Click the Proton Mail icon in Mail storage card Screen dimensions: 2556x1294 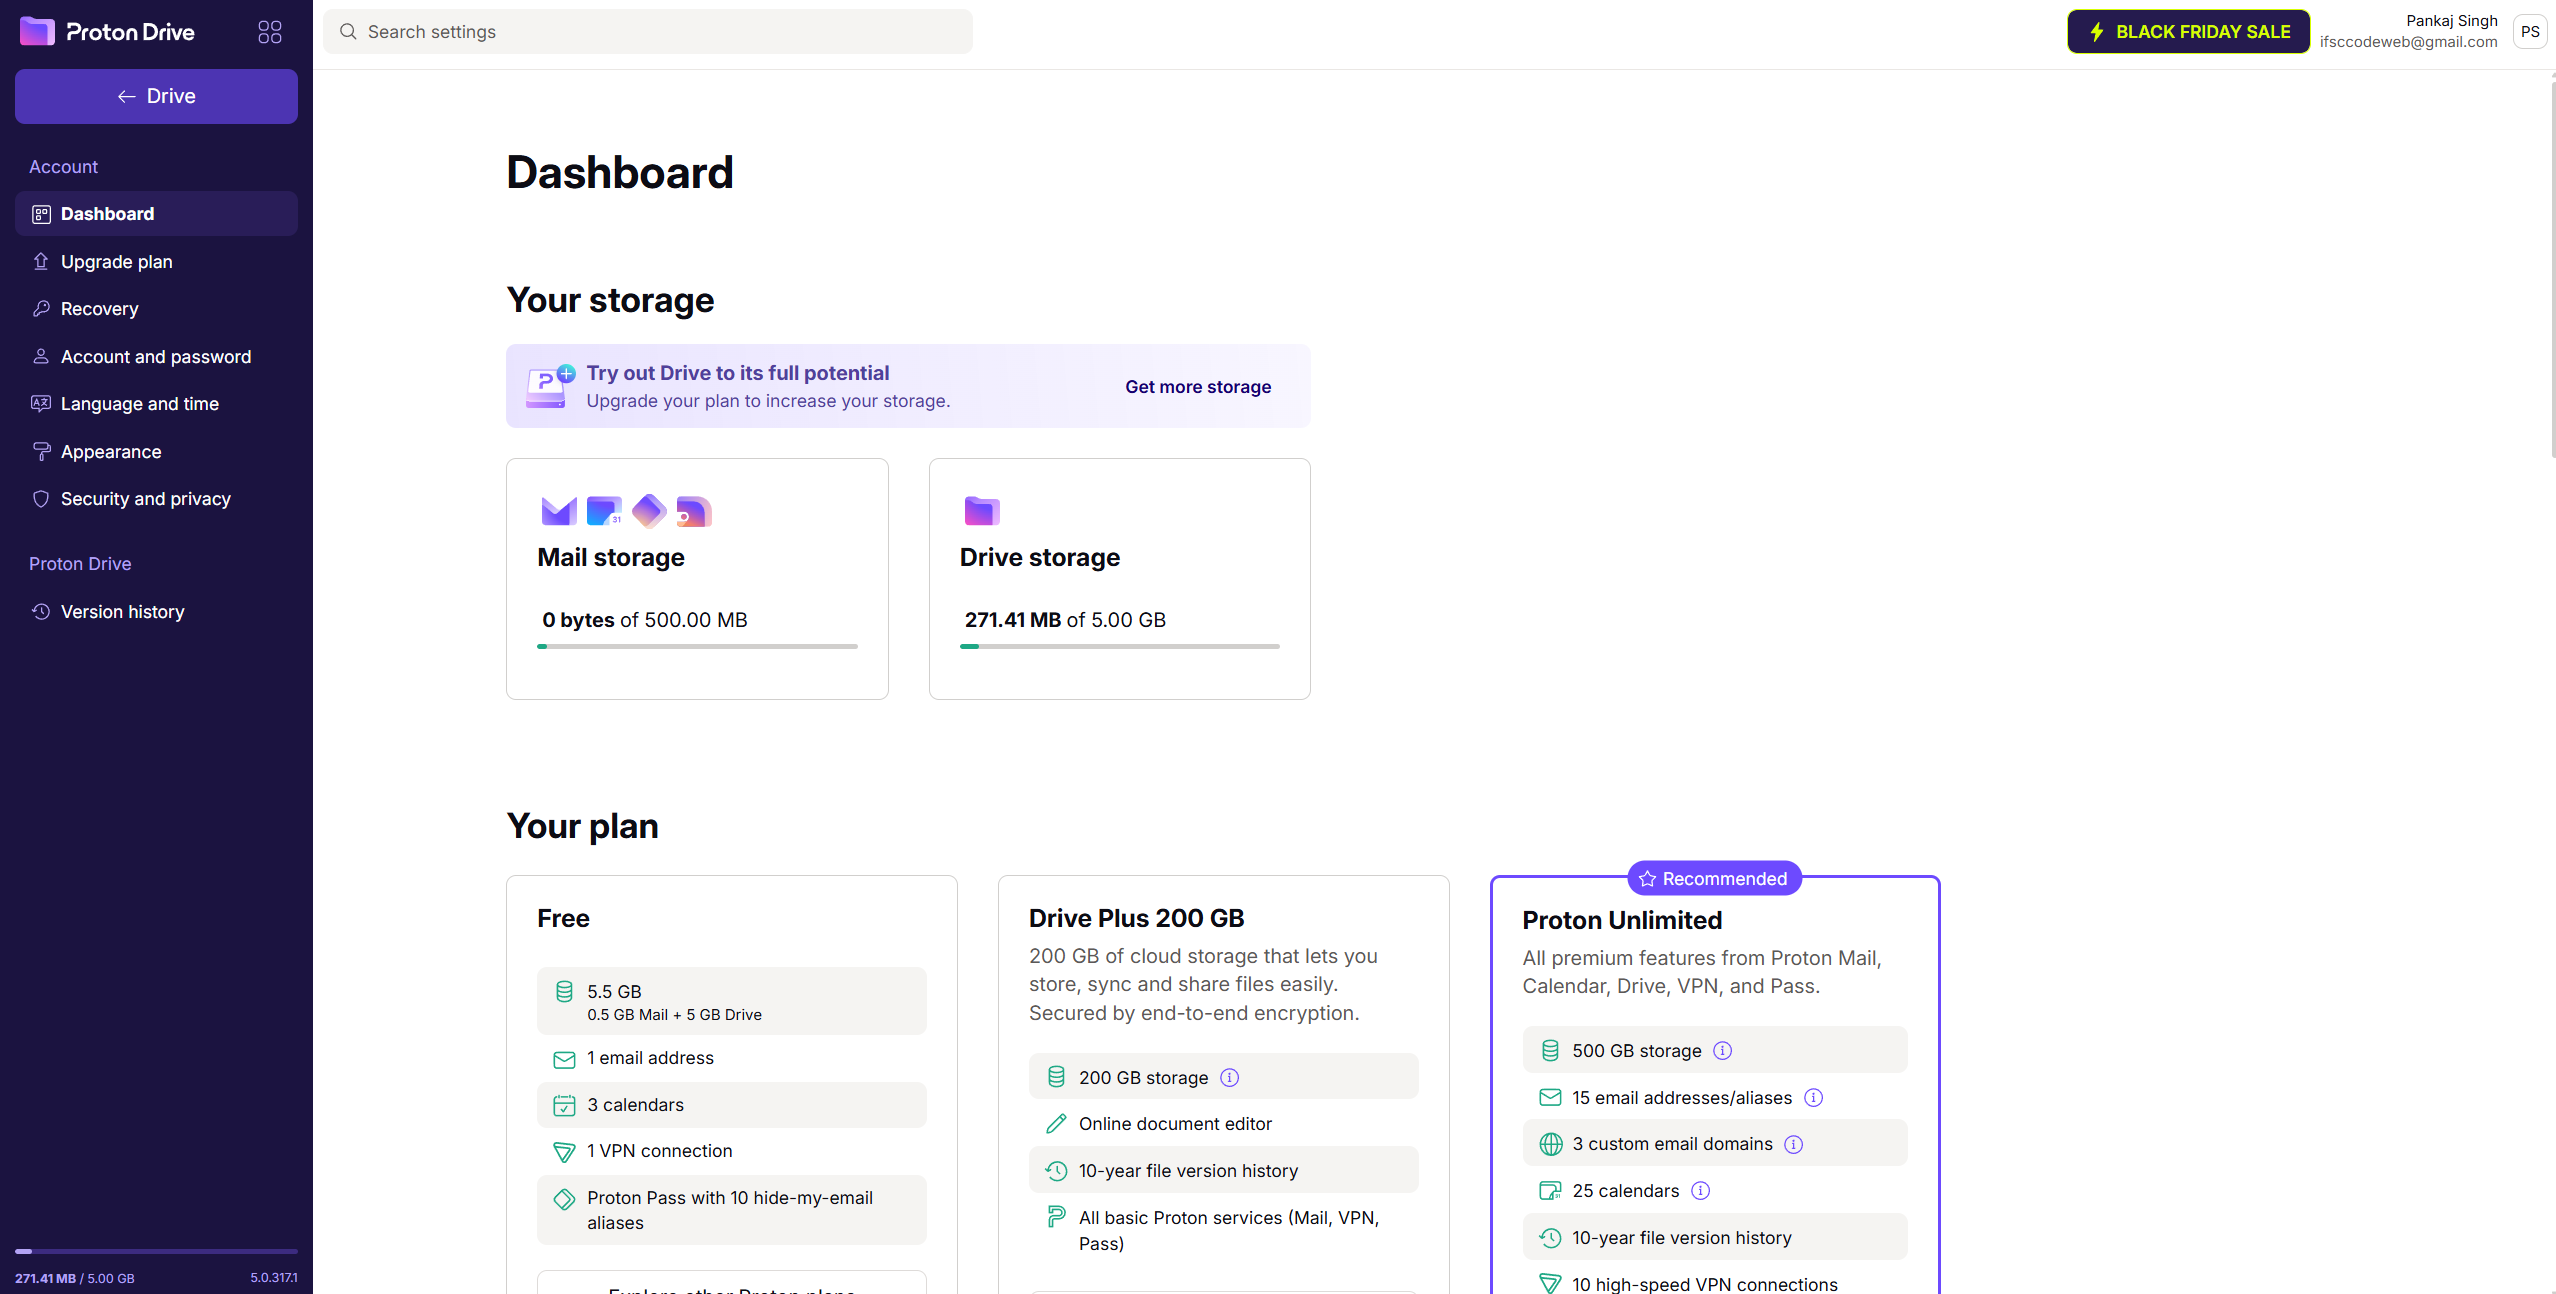(x=558, y=510)
